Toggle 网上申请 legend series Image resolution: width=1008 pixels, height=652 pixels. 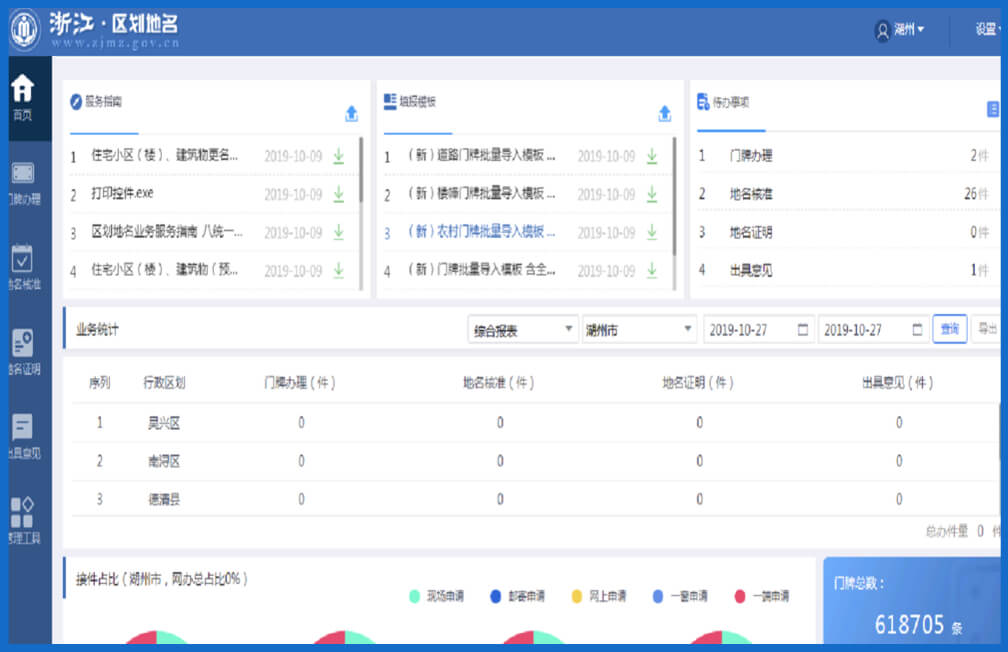(598, 597)
